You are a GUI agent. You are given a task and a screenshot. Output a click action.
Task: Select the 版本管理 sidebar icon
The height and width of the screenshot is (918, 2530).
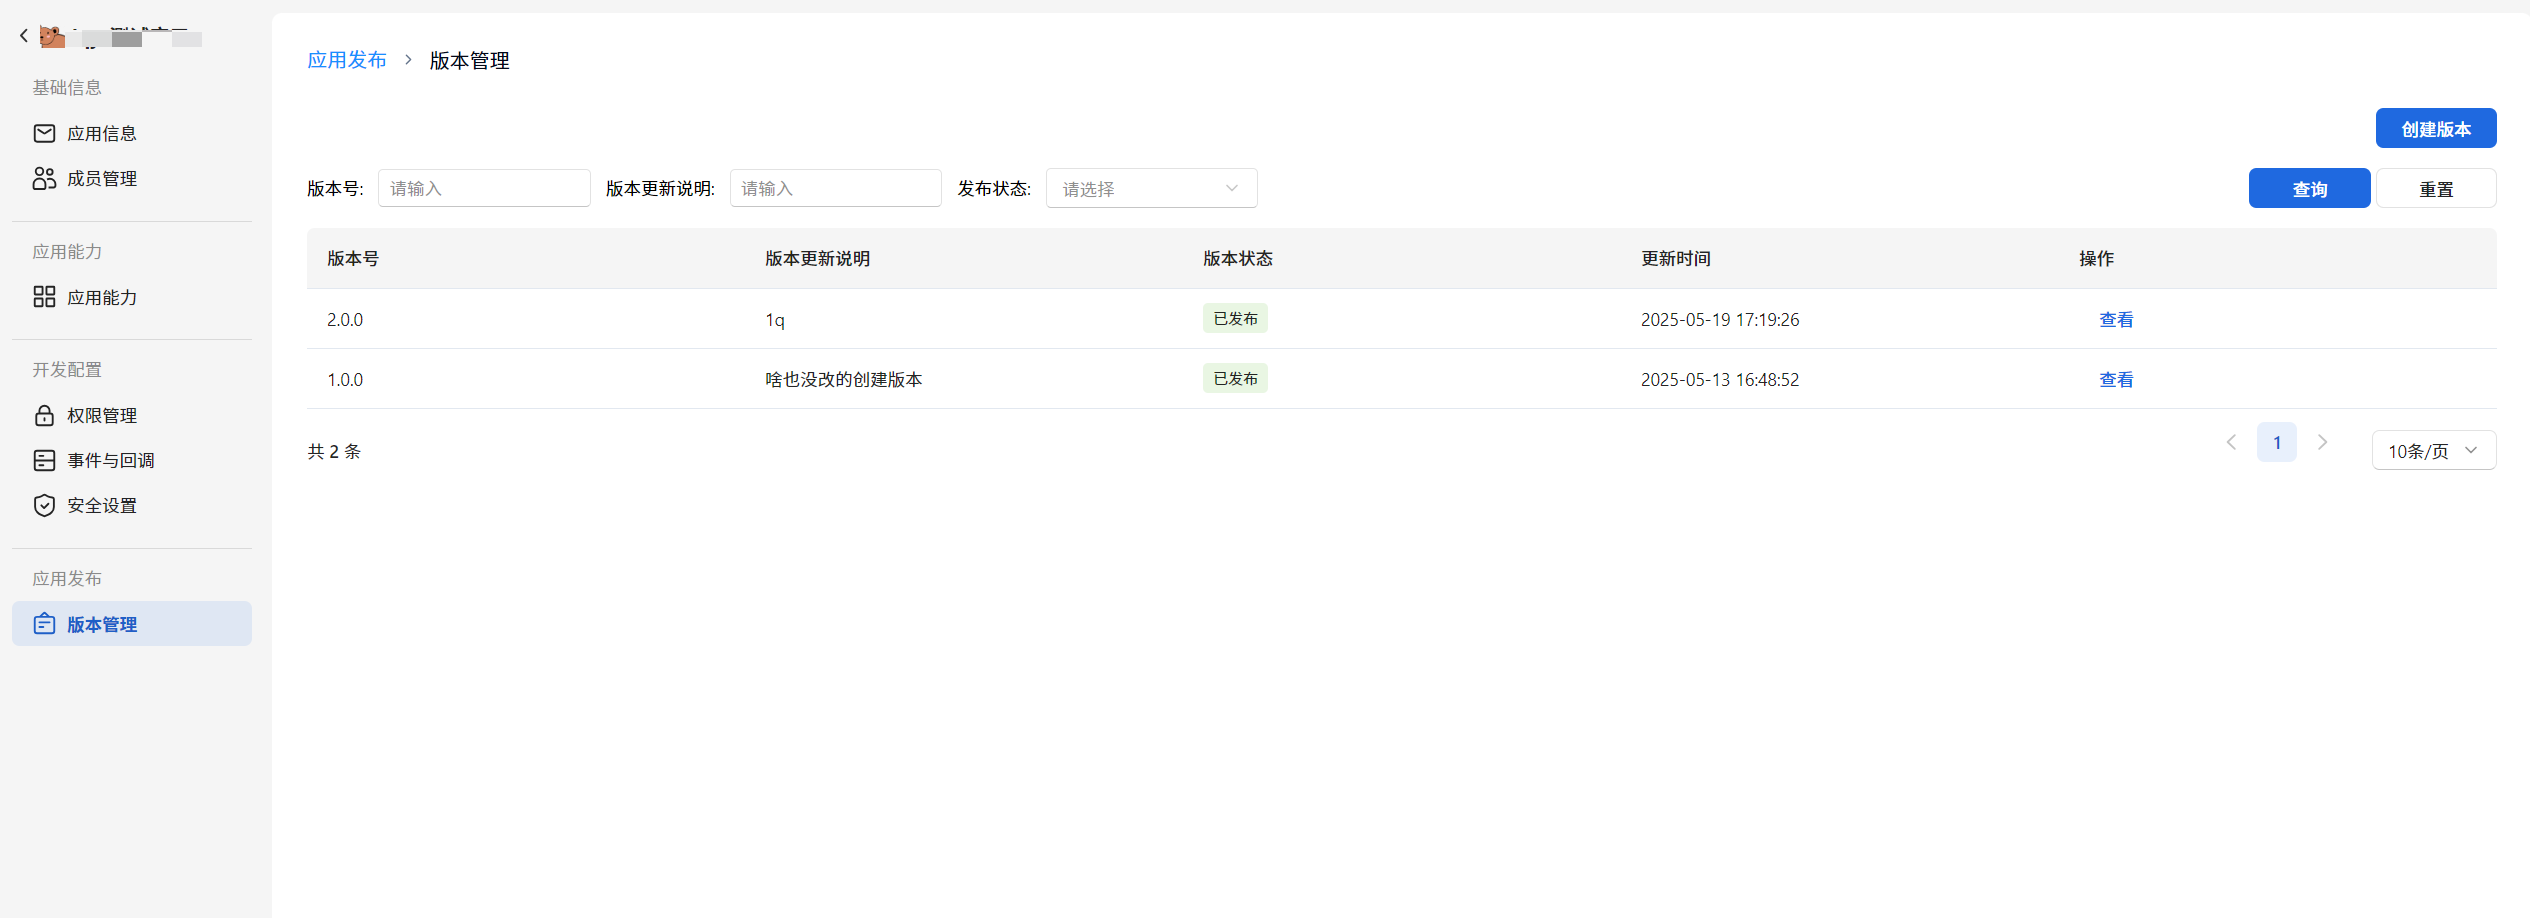click(44, 623)
